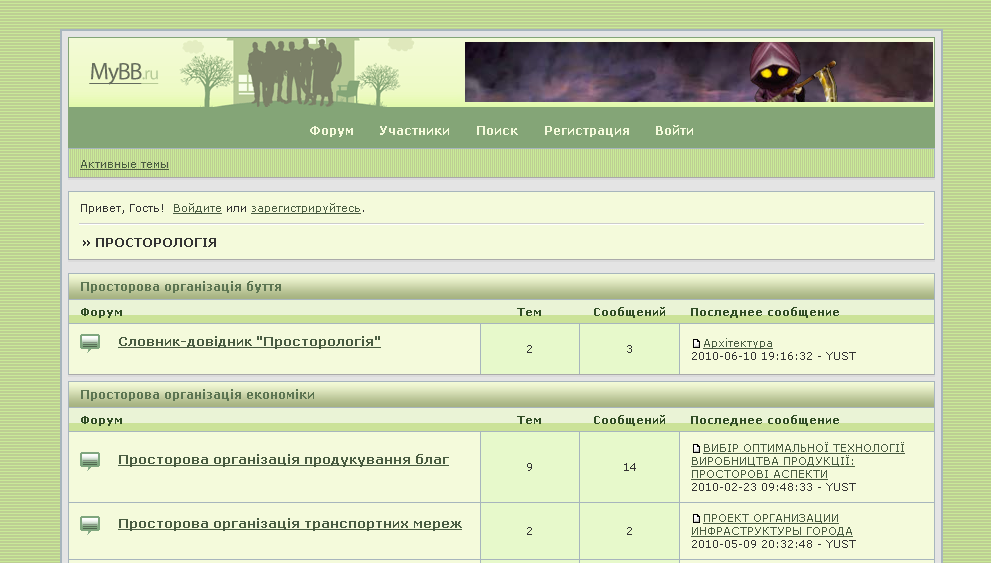991x563 pixels.
Task: Open the Активные темы link
Action: click(125, 164)
